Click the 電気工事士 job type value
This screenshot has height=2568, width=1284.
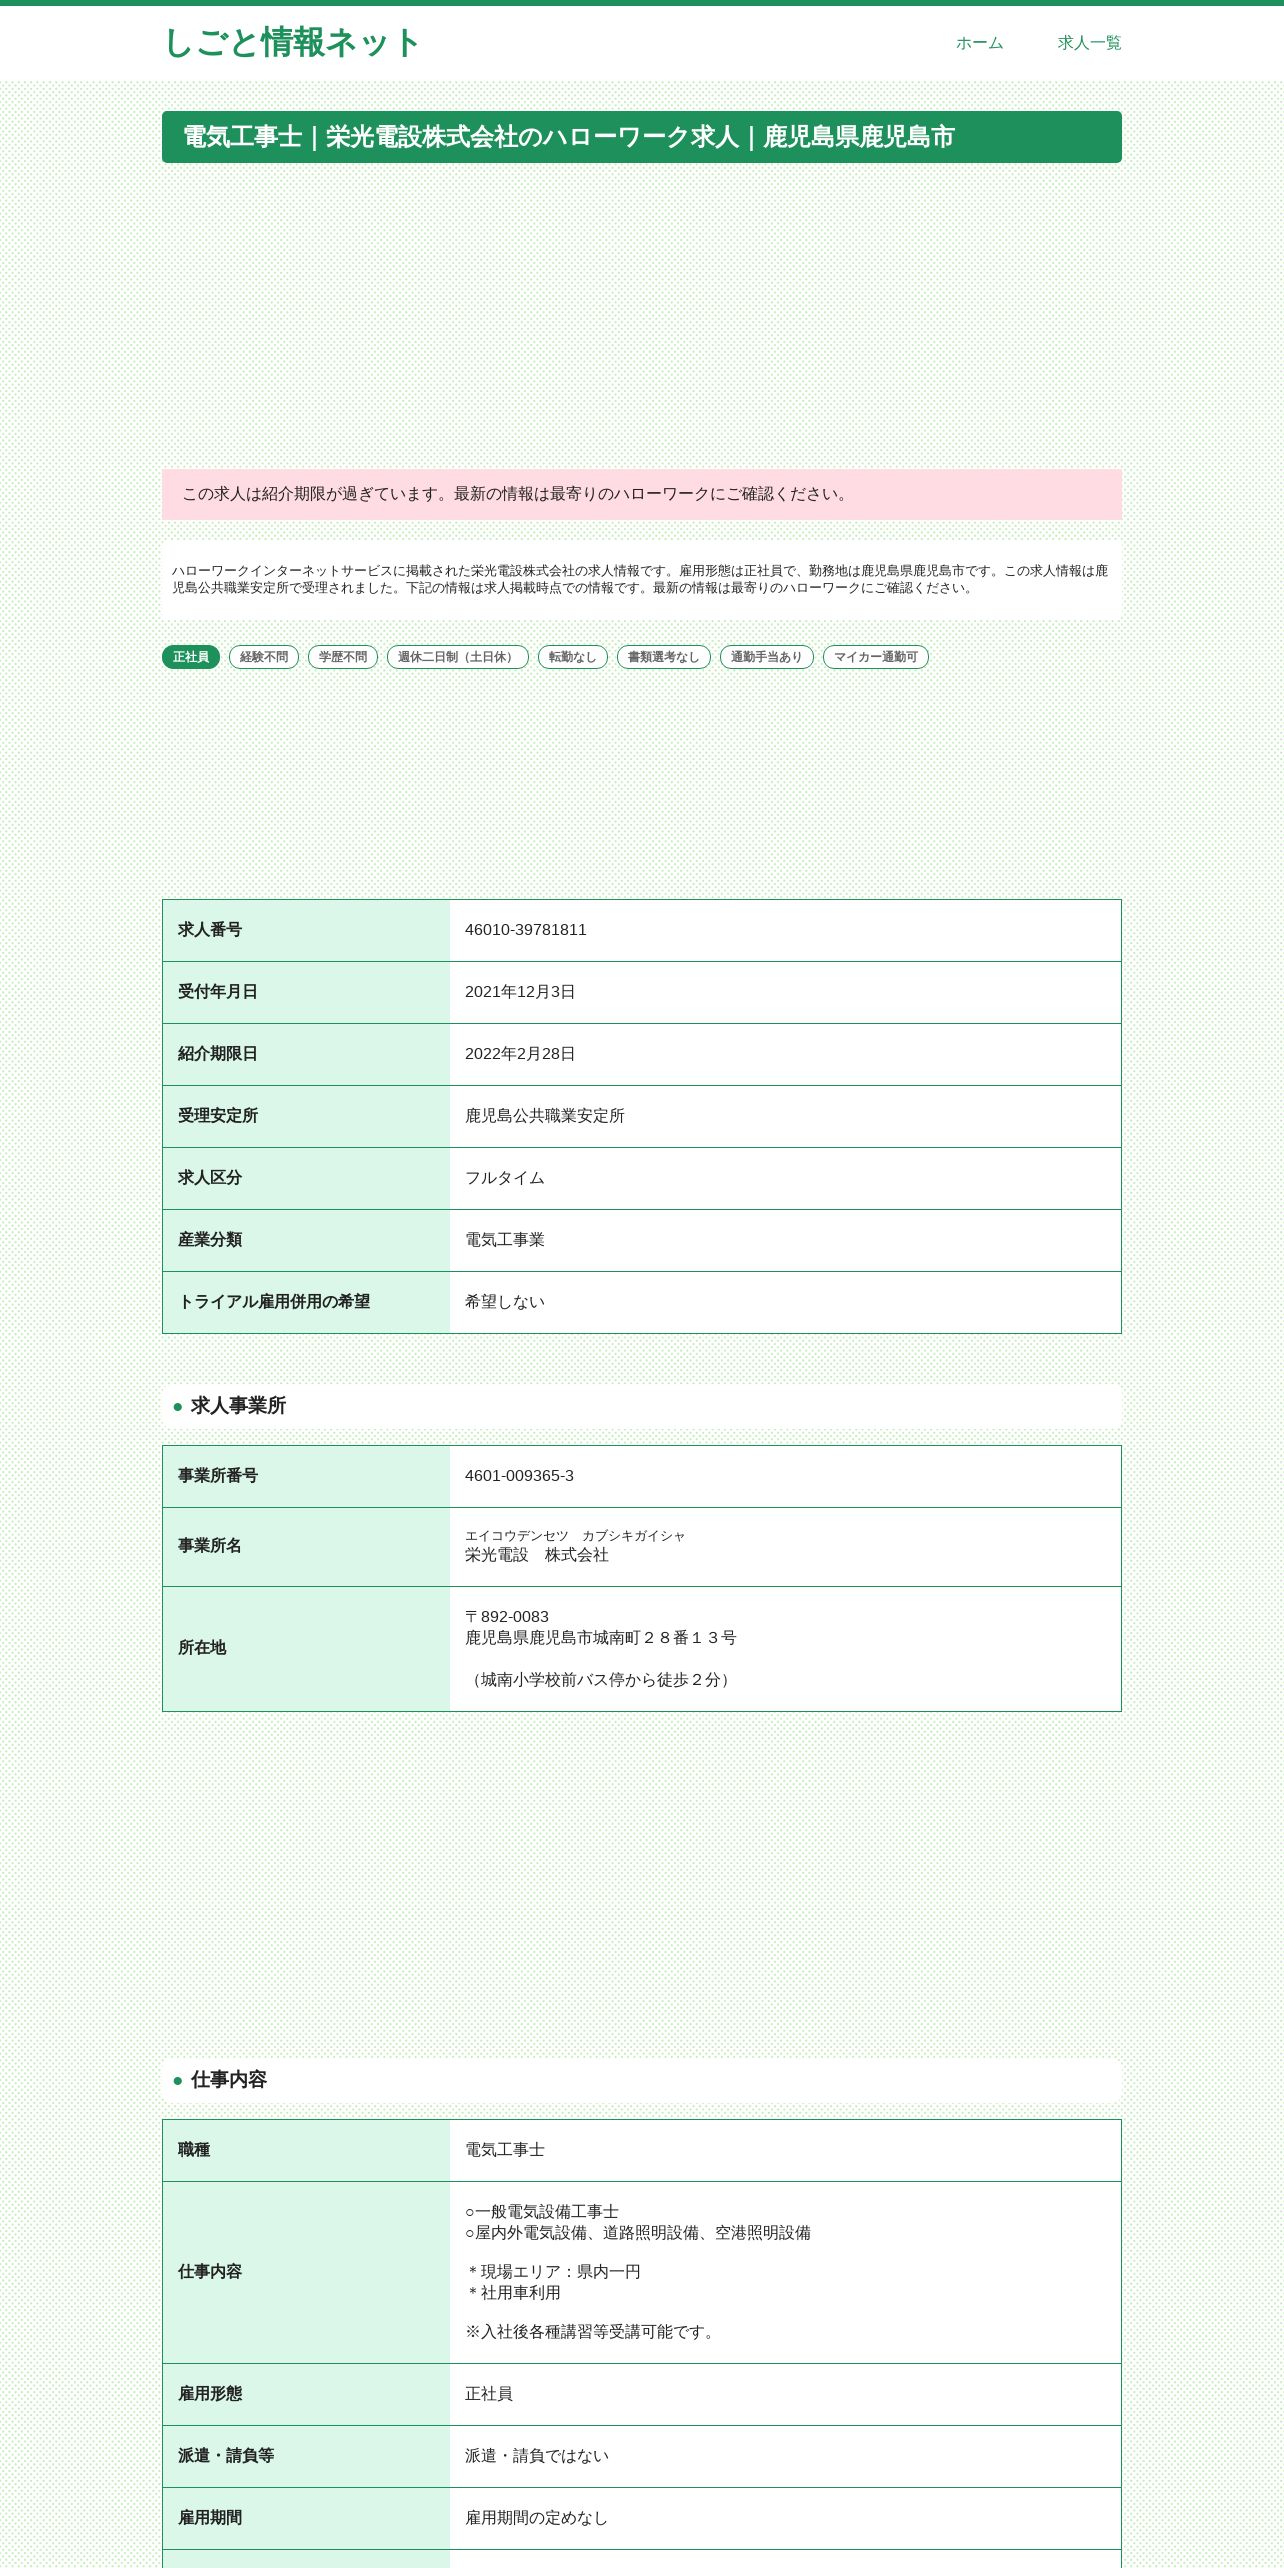coord(505,2150)
